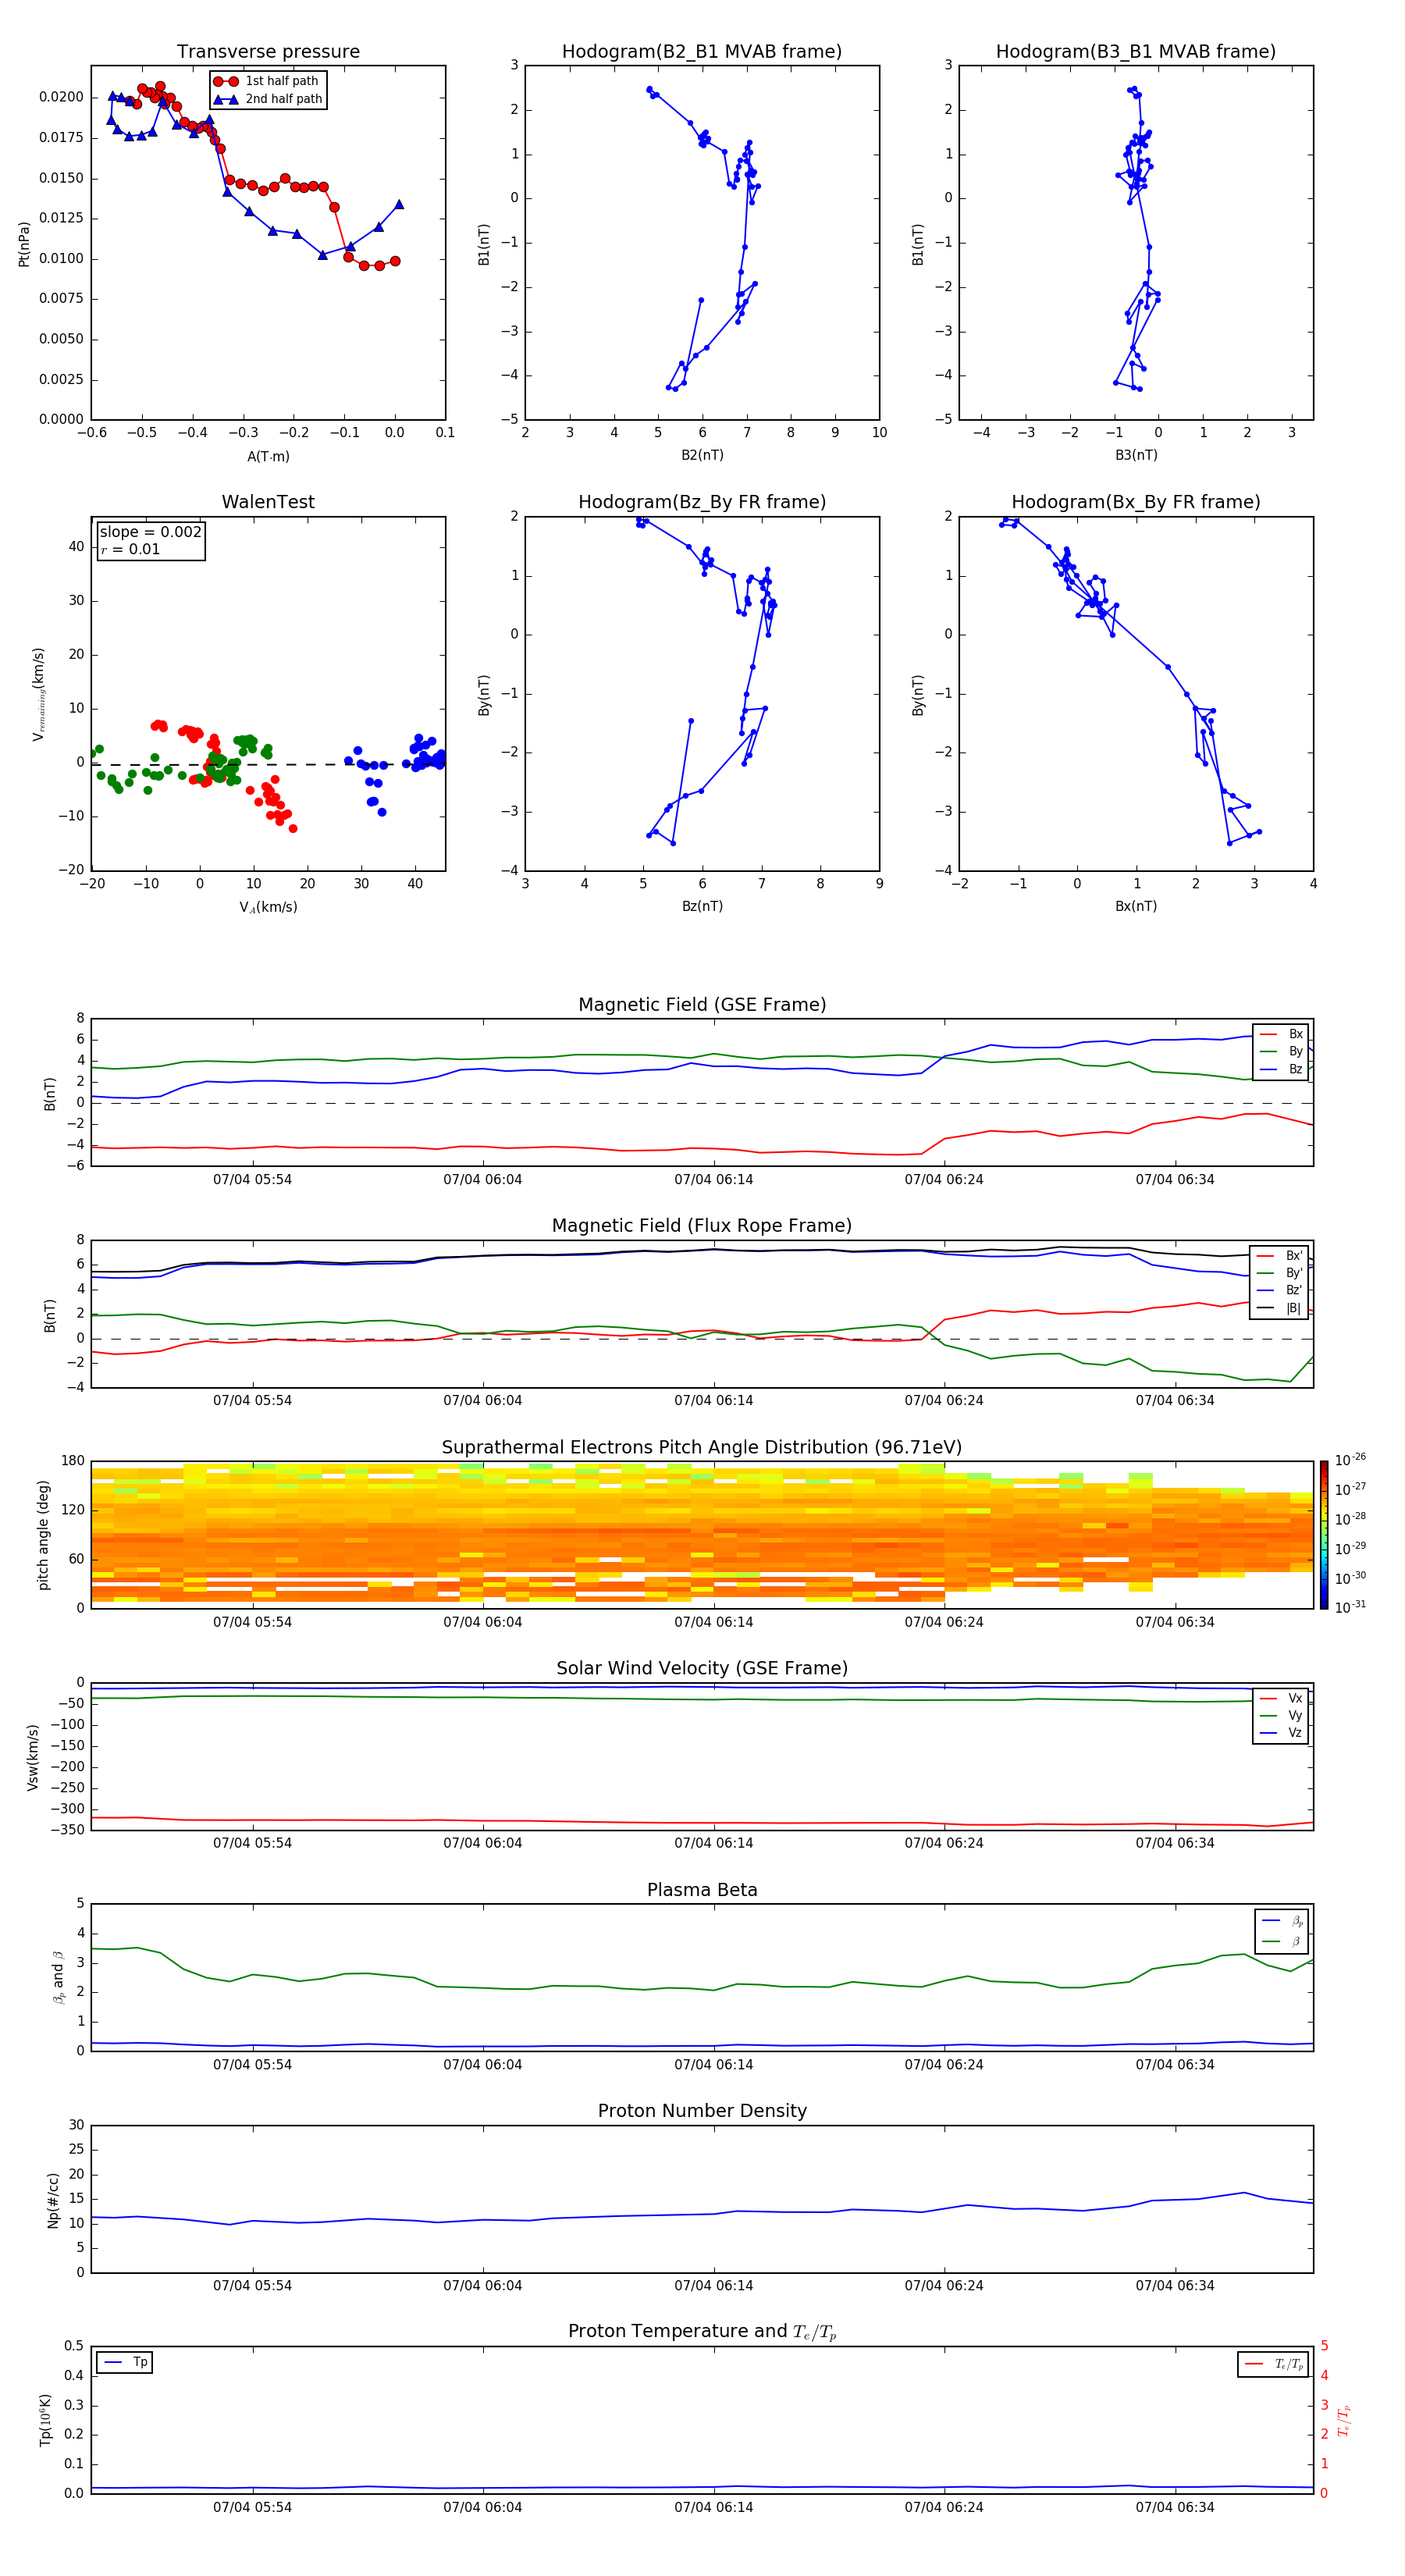
Task: Click the 'B3(nT)' x-axis label
Action: tap(1136, 455)
